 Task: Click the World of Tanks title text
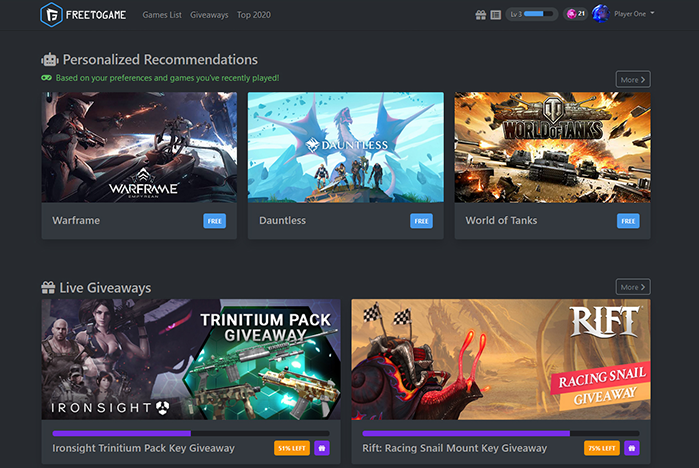(x=502, y=221)
